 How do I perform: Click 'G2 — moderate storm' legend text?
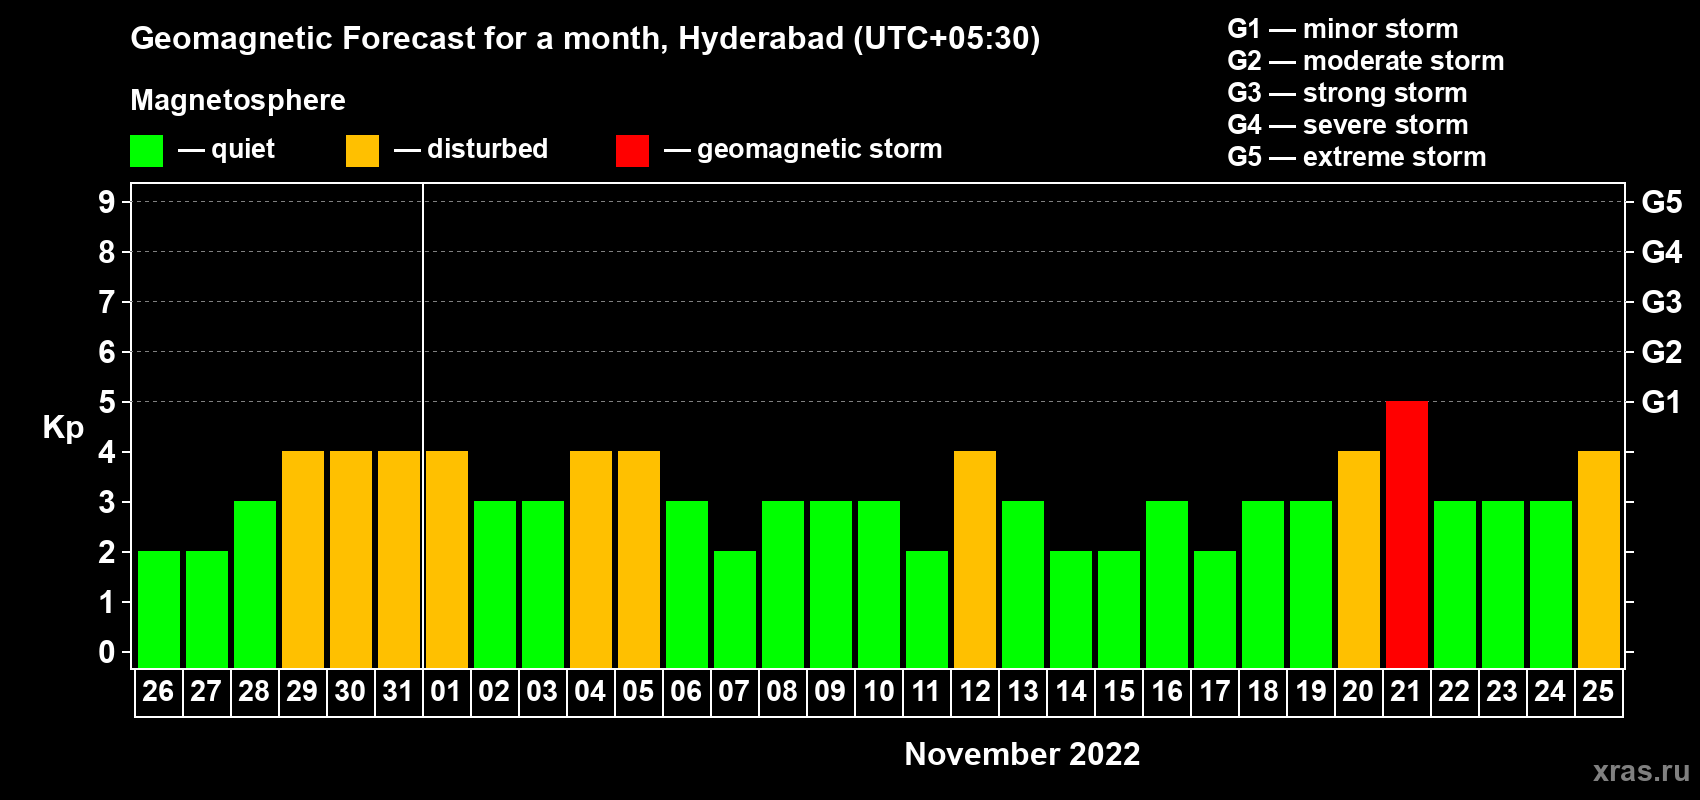pyautogui.click(x=1366, y=61)
